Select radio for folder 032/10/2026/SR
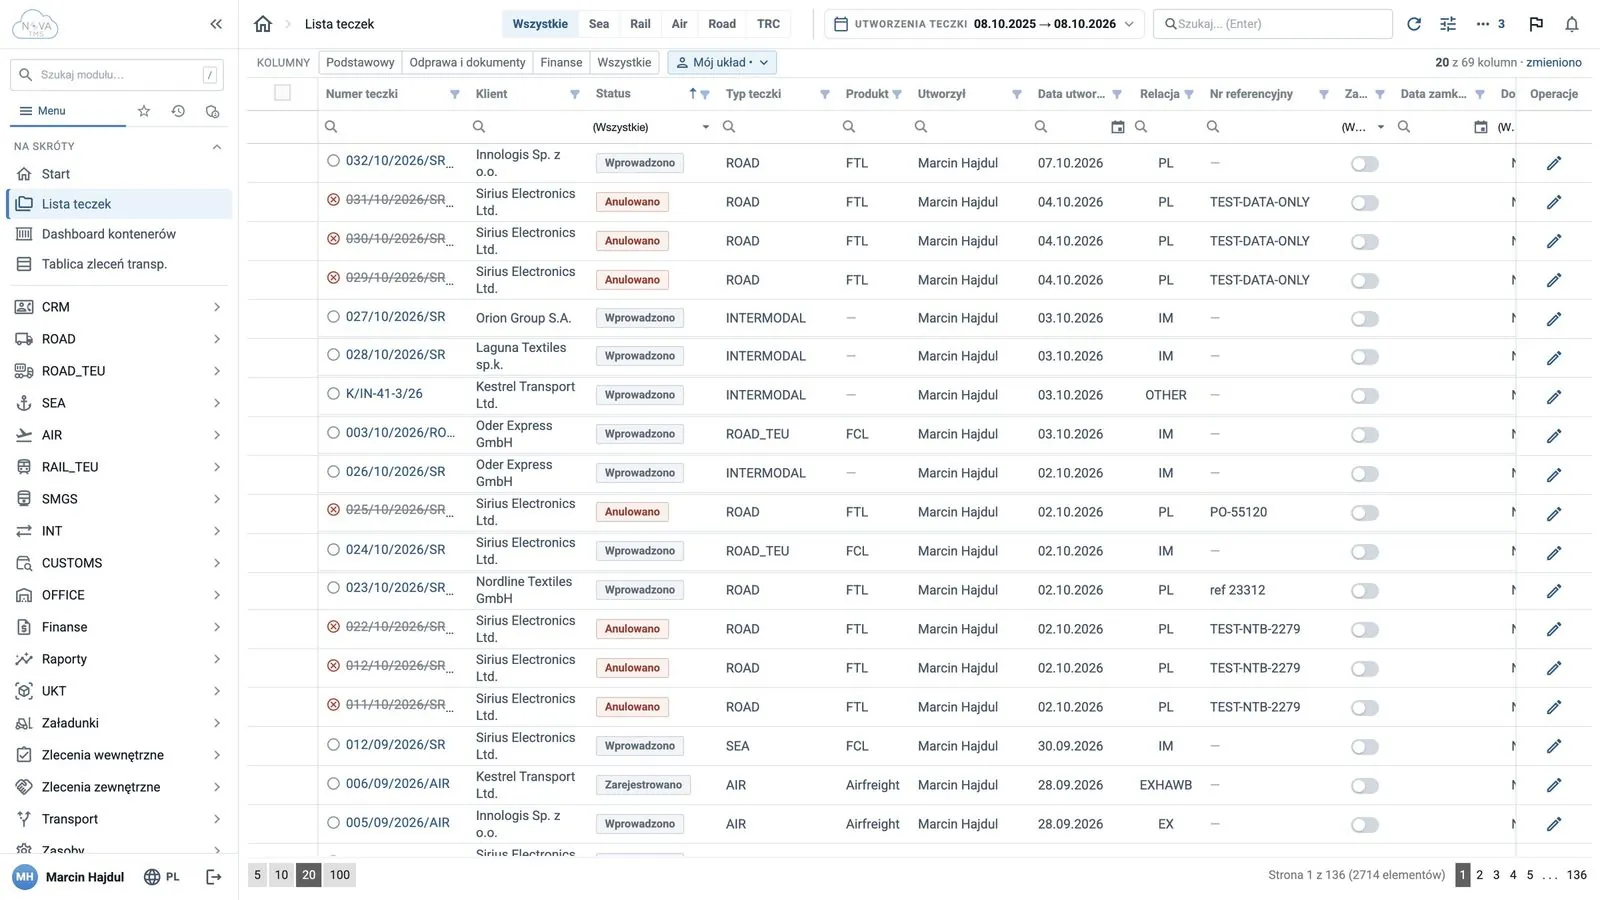 (334, 160)
